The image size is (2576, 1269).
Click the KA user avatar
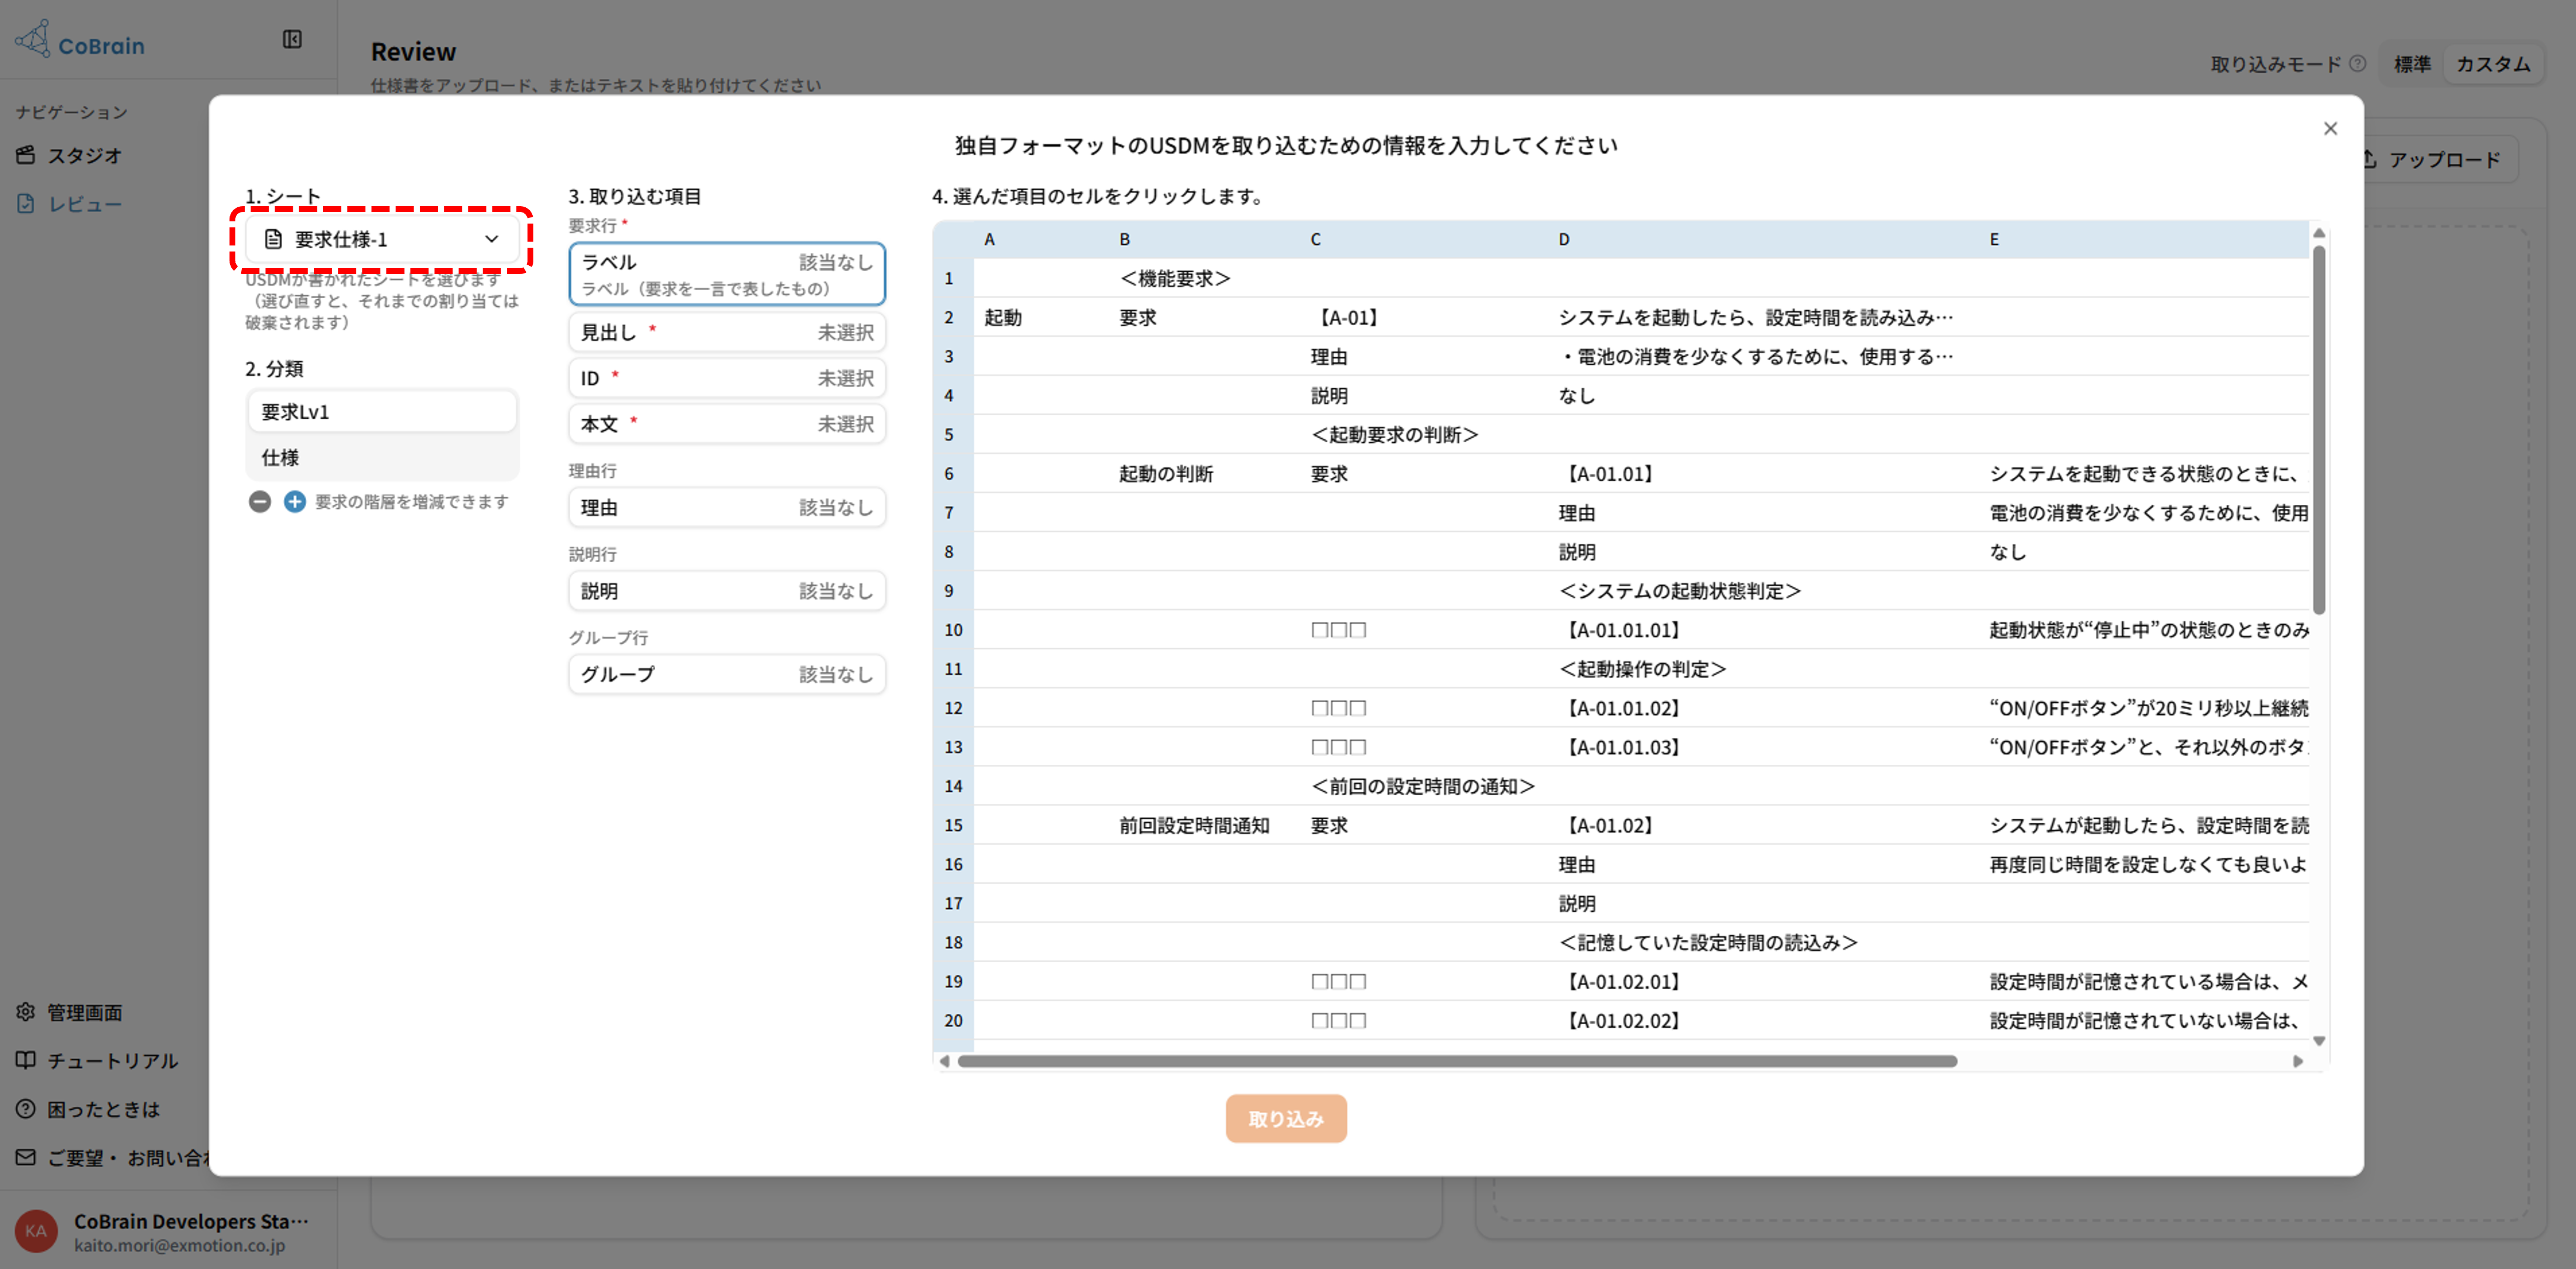[x=37, y=1231]
